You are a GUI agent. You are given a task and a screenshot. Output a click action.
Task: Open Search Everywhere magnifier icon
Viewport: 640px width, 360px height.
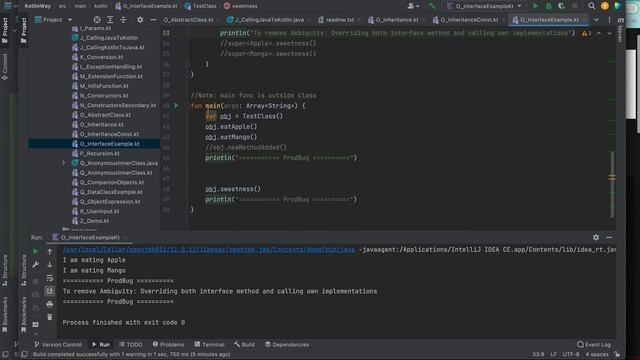(x=591, y=6)
